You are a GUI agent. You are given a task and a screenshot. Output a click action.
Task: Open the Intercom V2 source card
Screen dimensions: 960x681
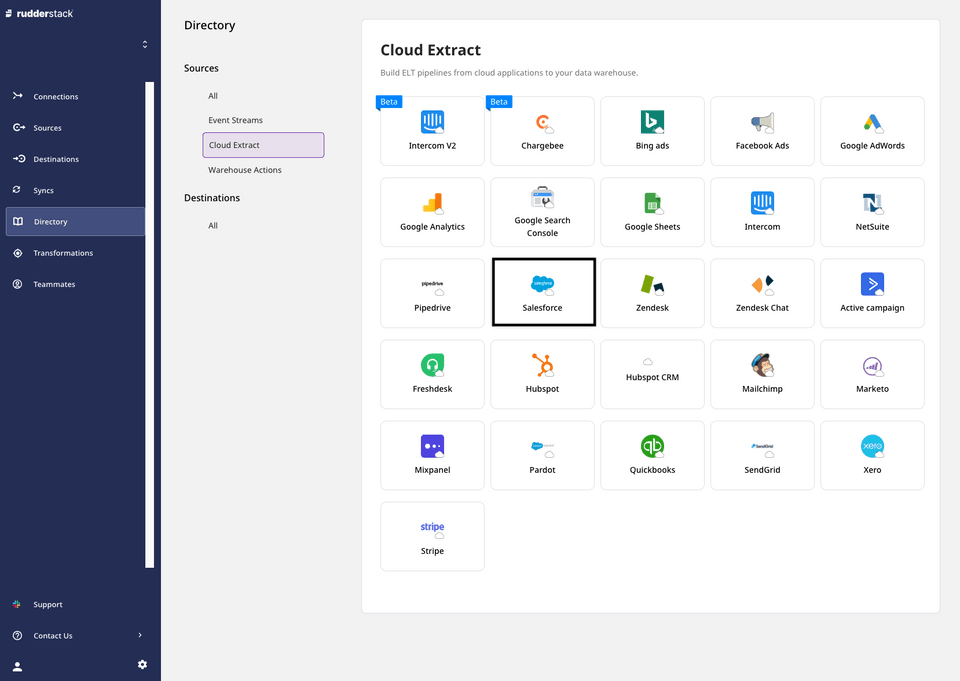click(x=432, y=131)
